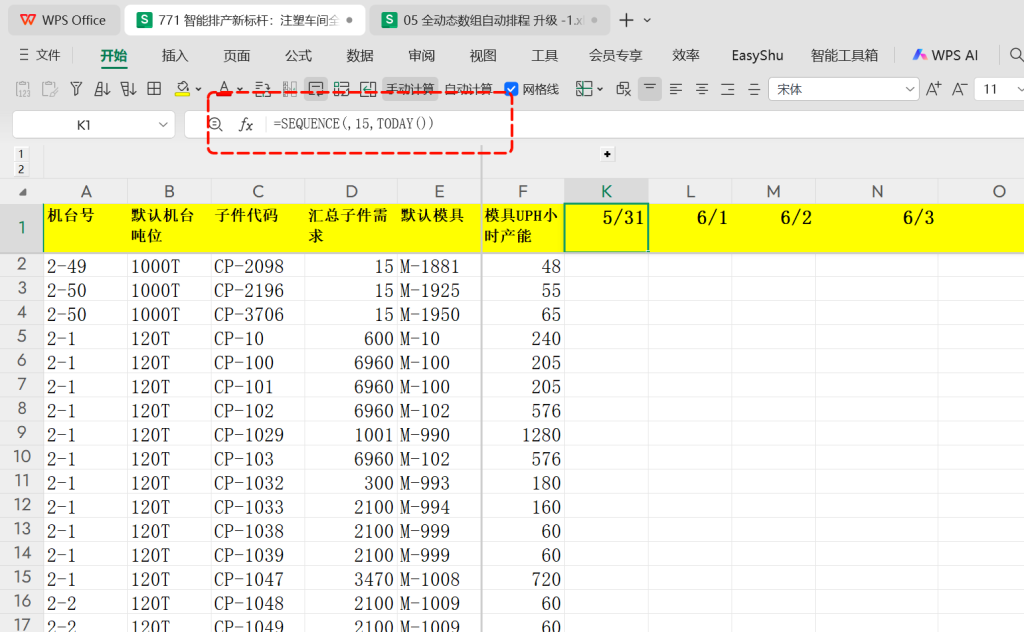Open the 页面 ribbon tab
Screen dimensions: 1024x632
(236, 55)
